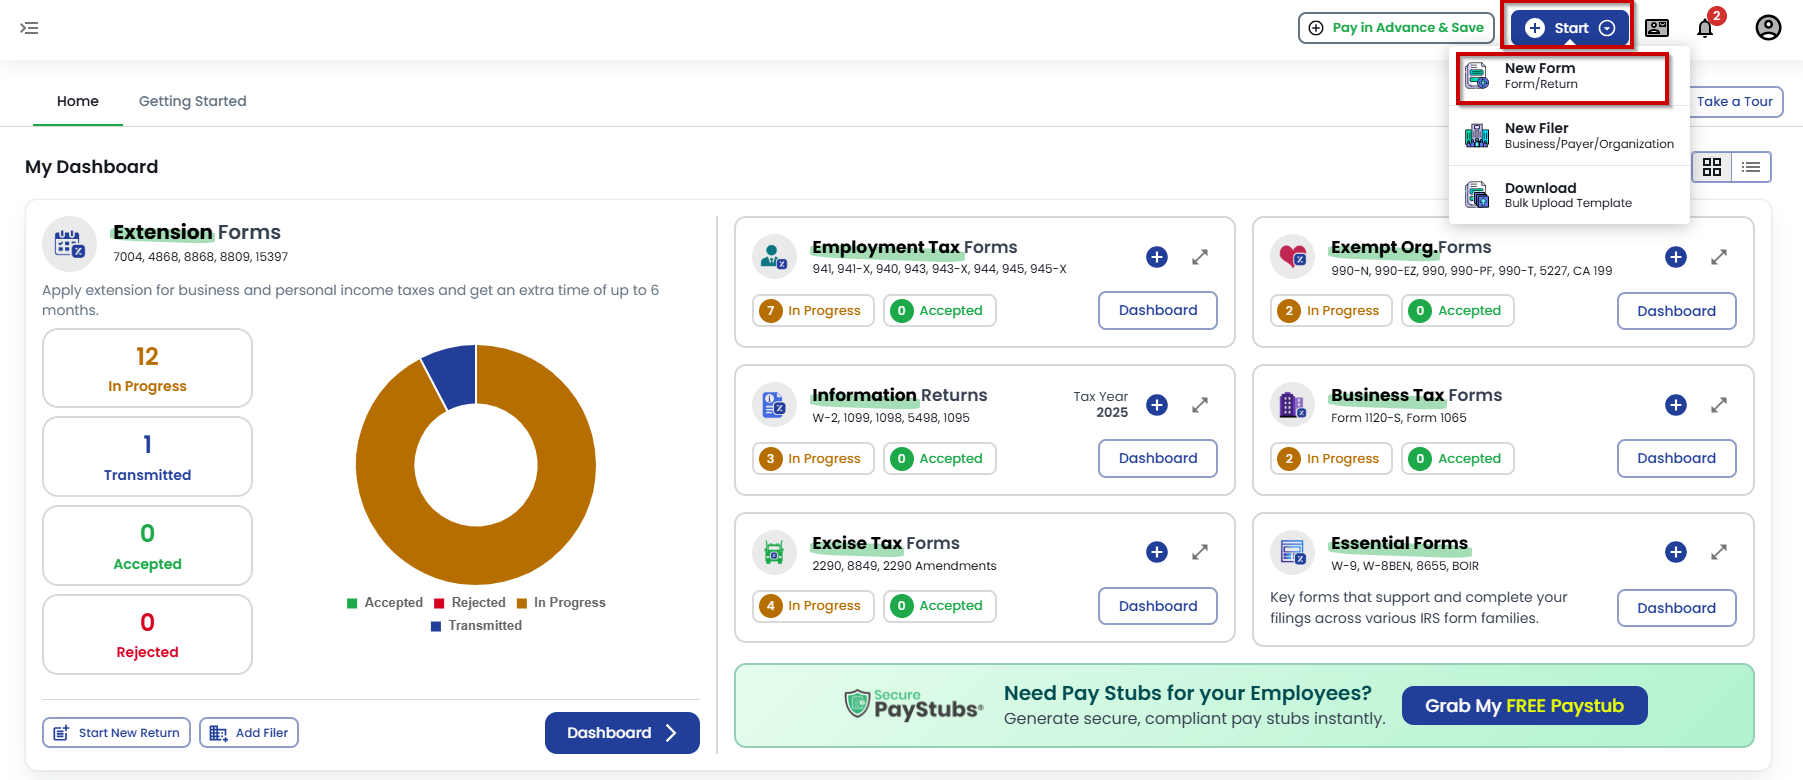Click Business Tax building icon

pyautogui.click(x=1293, y=405)
